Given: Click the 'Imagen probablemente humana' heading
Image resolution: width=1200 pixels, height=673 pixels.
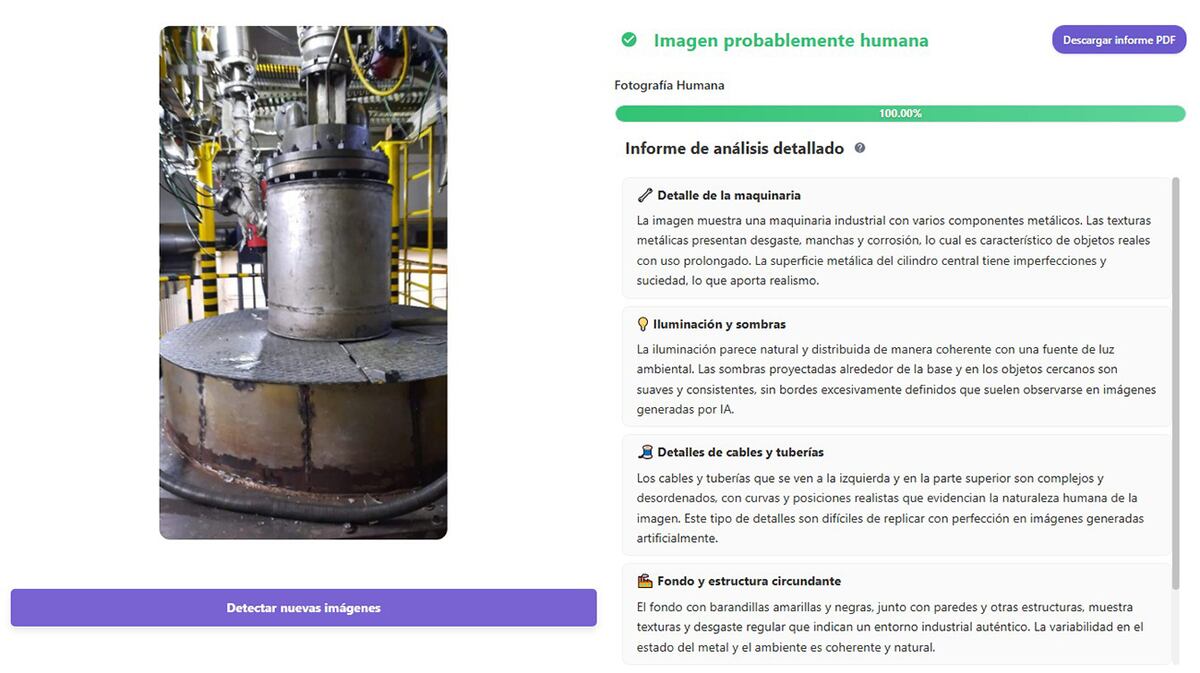Looking at the screenshot, I should (x=791, y=41).
